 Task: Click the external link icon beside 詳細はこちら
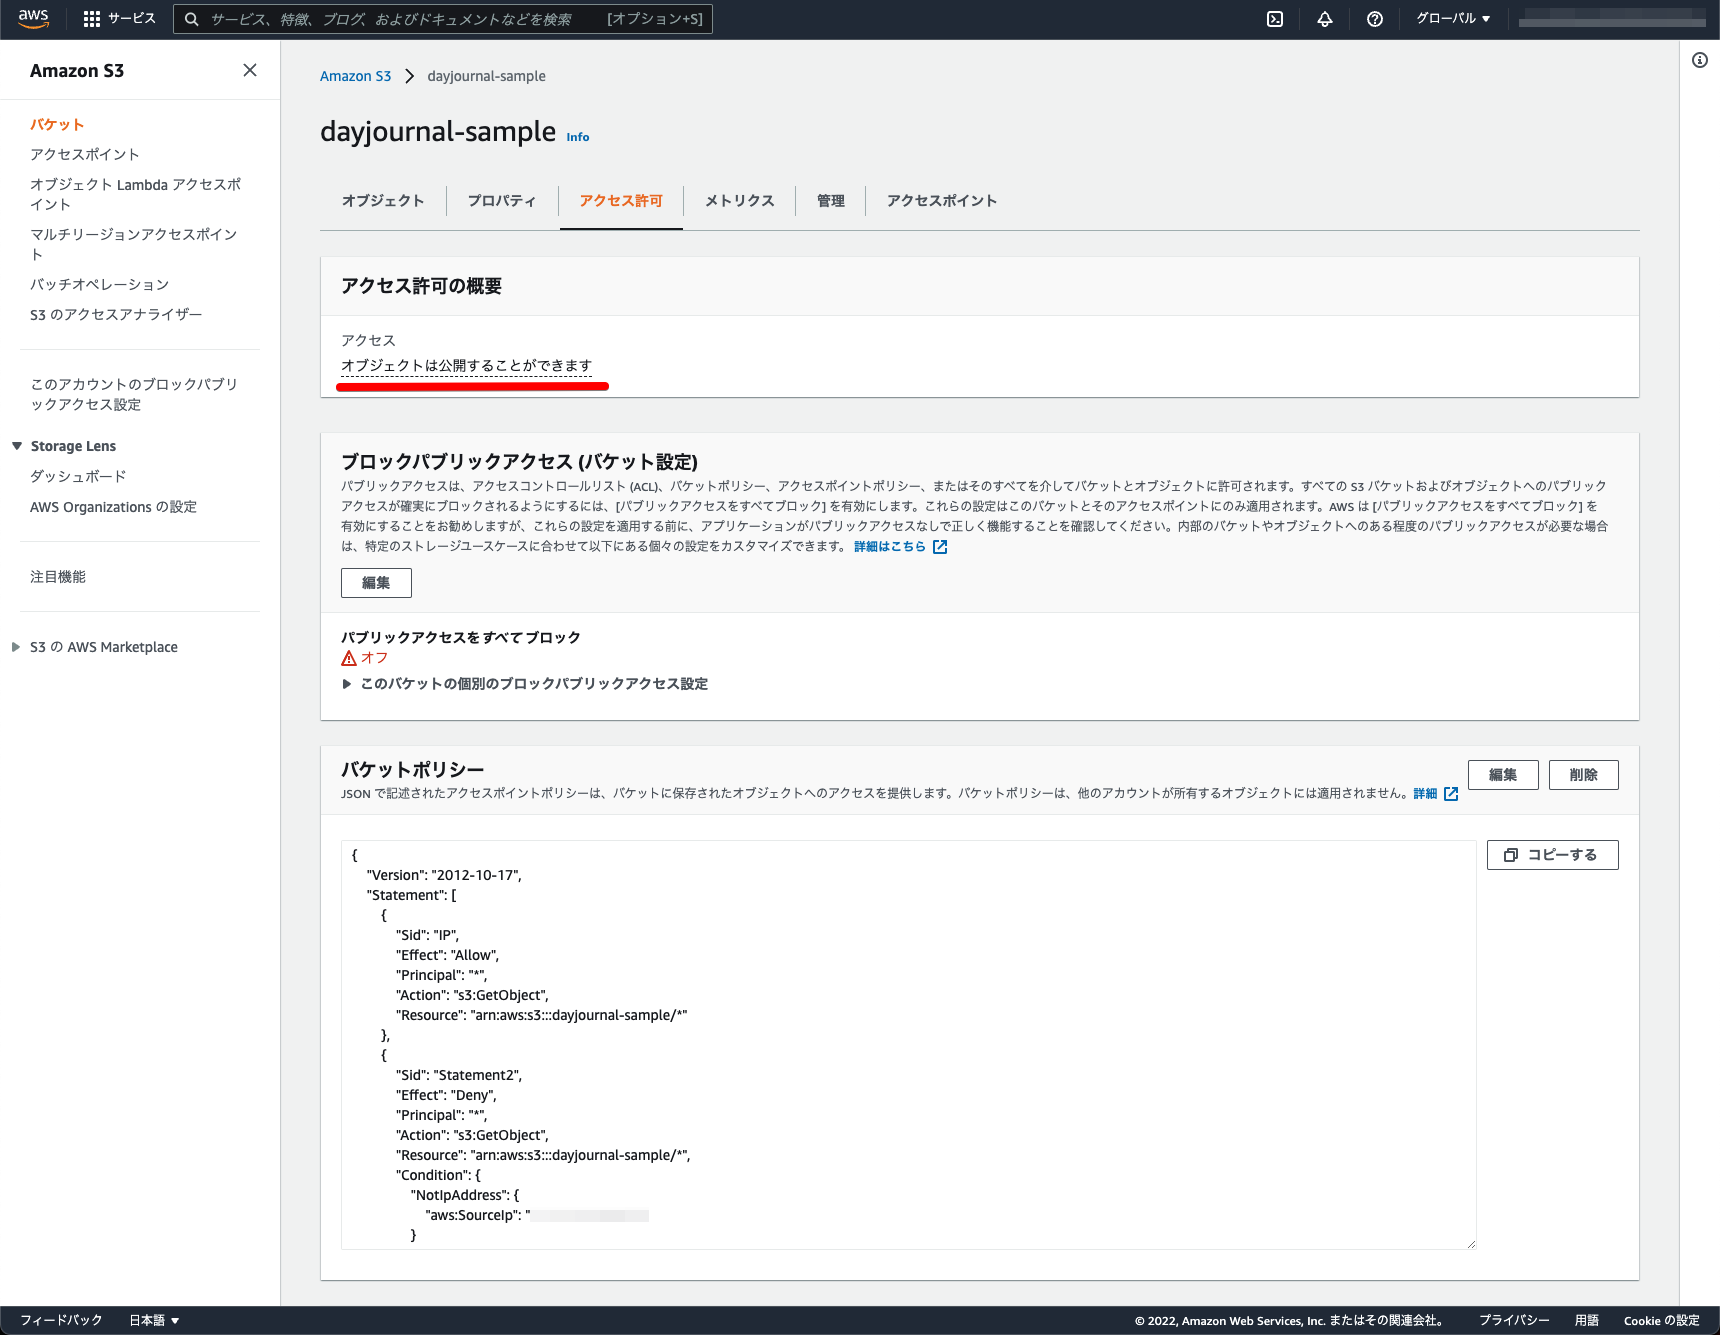click(x=940, y=547)
